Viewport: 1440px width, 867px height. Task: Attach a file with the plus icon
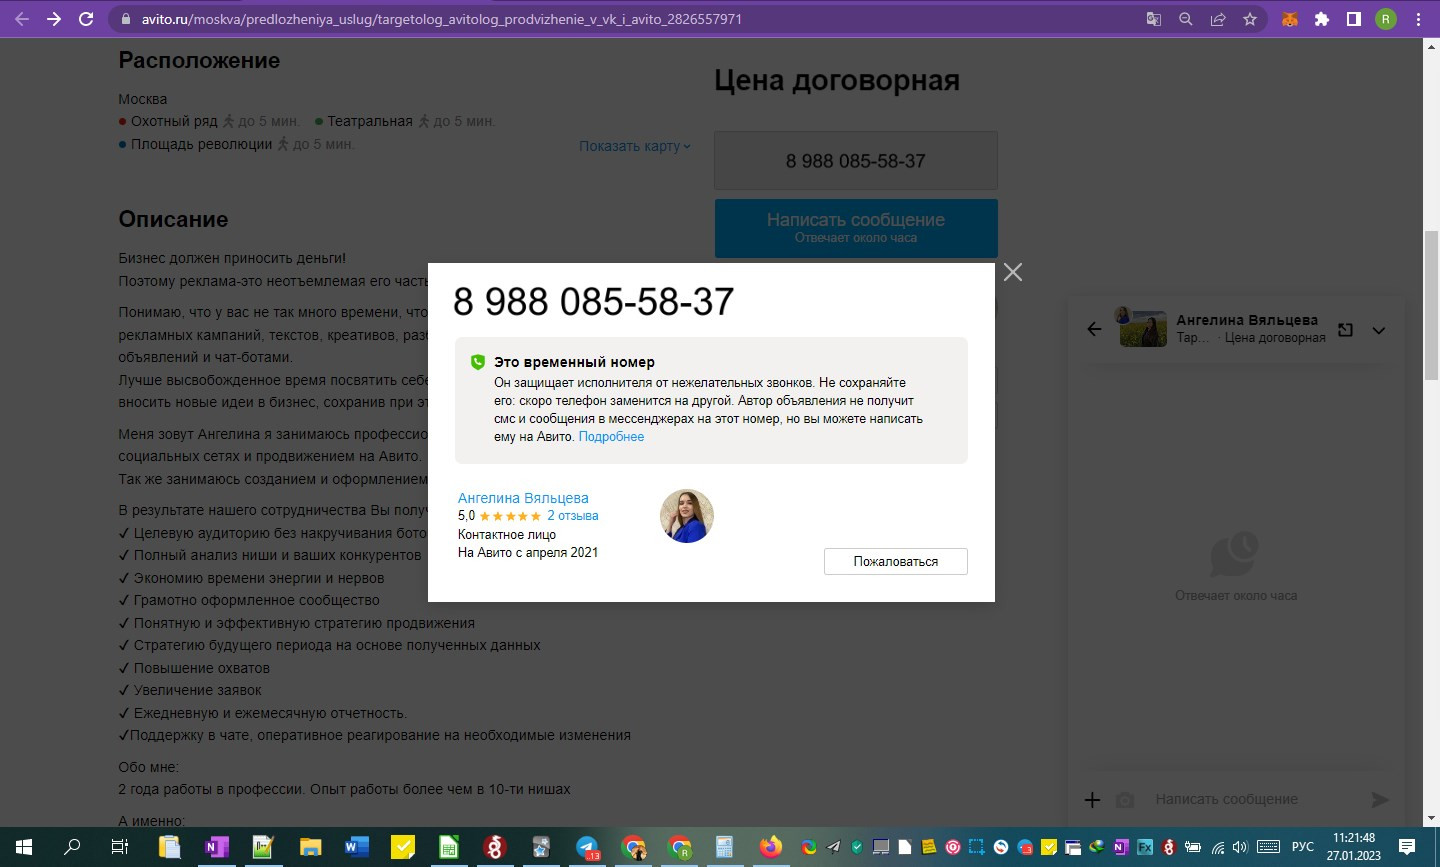(1093, 800)
